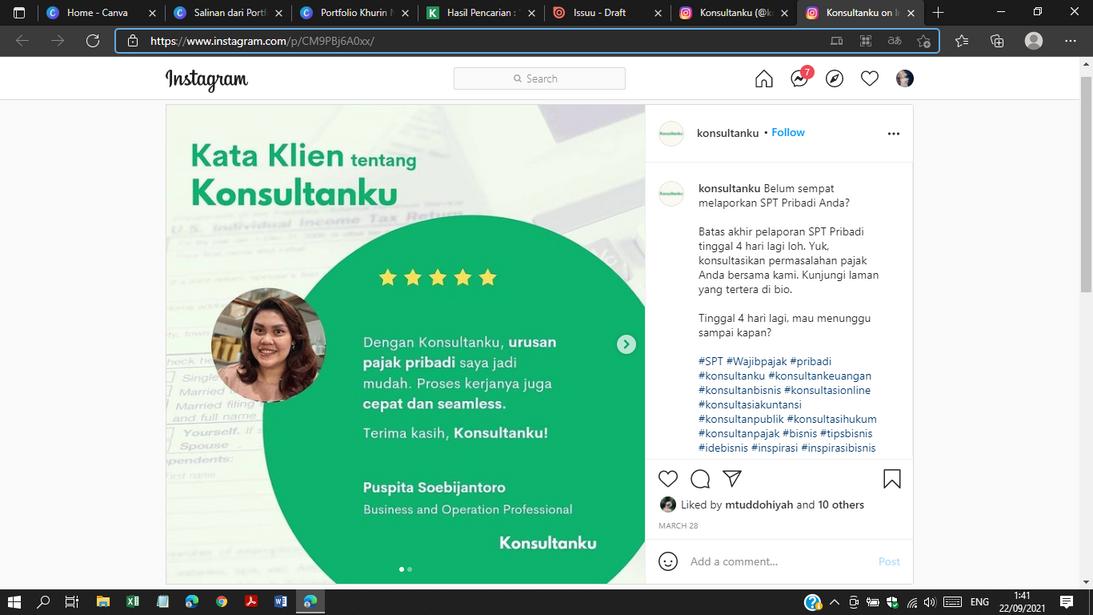Like the post with heart icon
The height and width of the screenshot is (615, 1093).
668,478
